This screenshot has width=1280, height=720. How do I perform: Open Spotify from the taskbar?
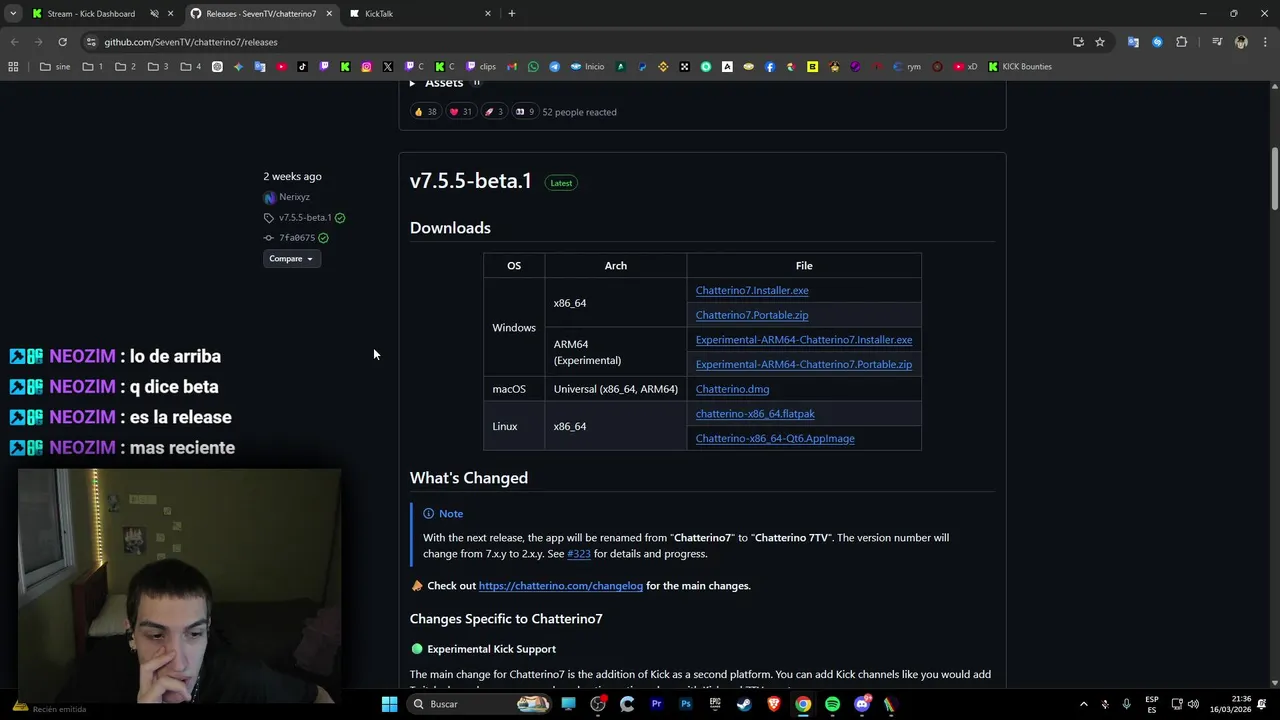(832, 704)
